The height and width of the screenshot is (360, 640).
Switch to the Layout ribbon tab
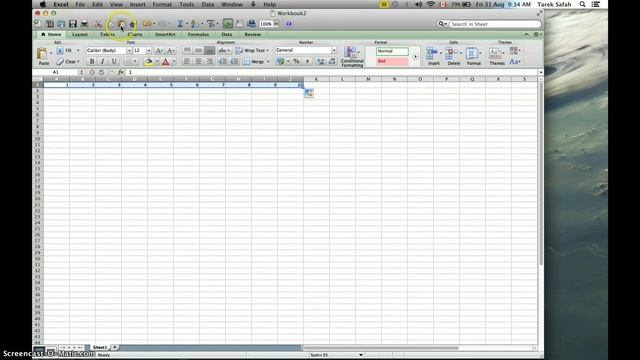tap(80, 35)
